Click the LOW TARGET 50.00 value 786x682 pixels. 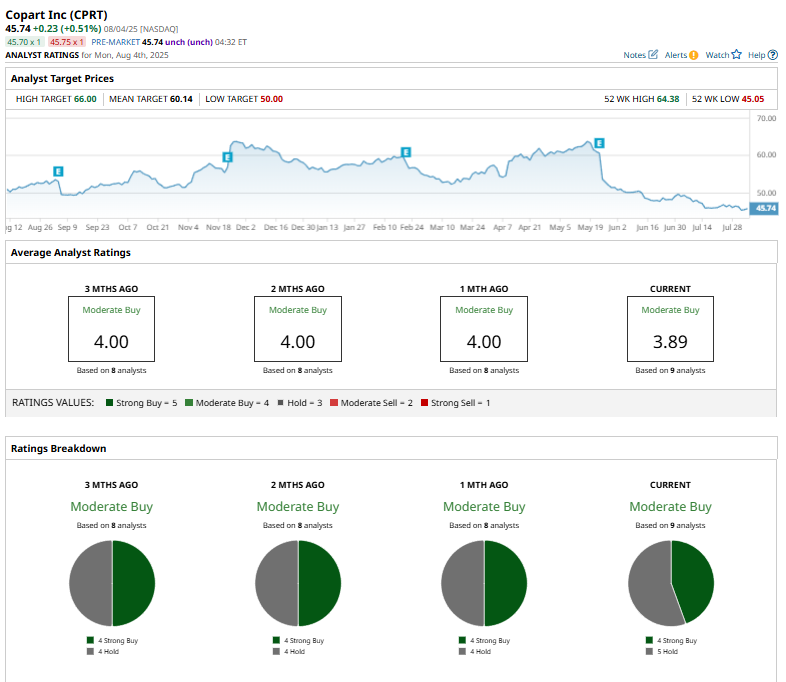point(272,99)
